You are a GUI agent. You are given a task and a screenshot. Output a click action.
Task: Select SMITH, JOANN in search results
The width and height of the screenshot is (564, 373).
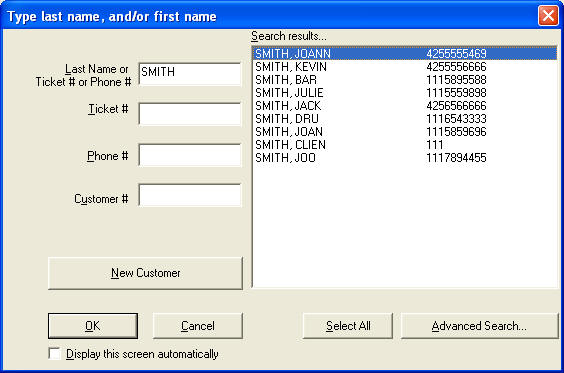pyautogui.click(x=405, y=54)
